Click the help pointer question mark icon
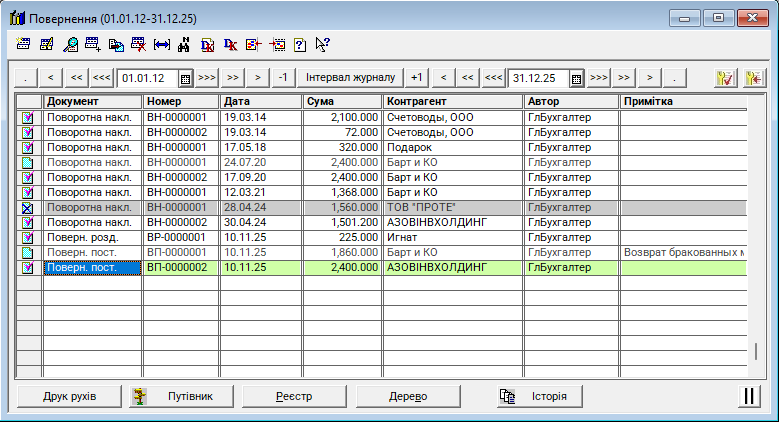The image size is (779, 422). click(322, 44)
